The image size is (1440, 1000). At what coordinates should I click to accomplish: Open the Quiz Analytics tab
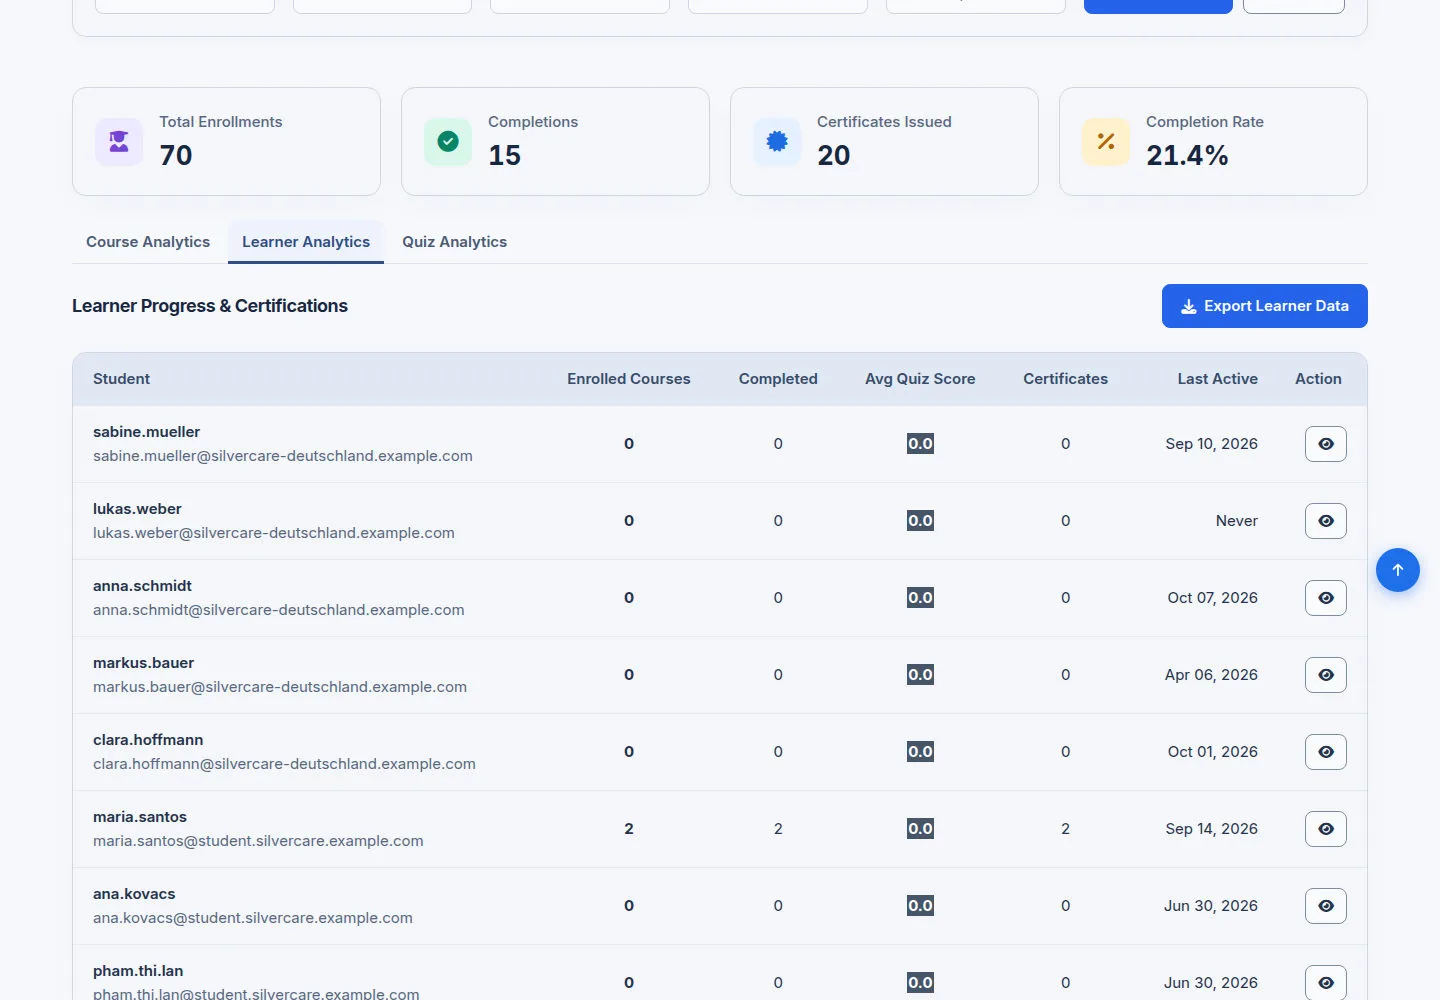[x=455, y=242]
